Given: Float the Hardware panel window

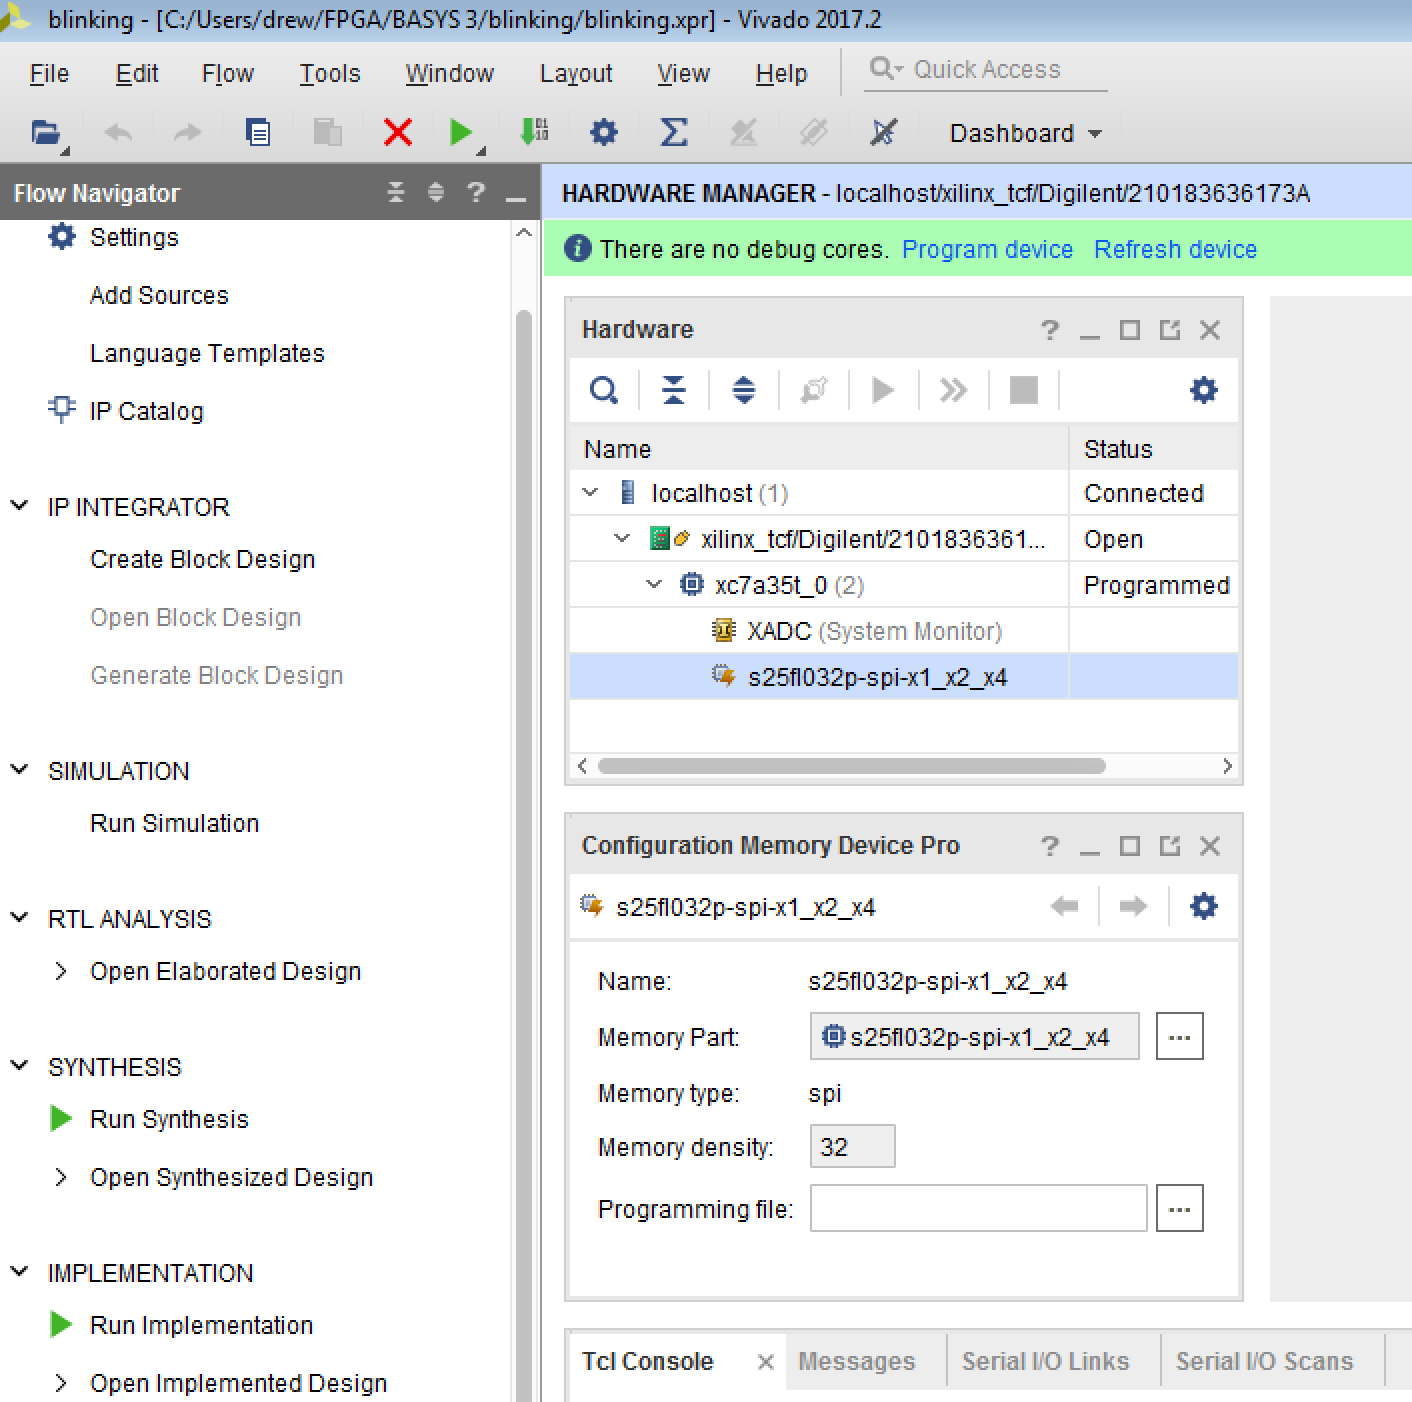Looking at the screenshot, I should click(1170, 330).
